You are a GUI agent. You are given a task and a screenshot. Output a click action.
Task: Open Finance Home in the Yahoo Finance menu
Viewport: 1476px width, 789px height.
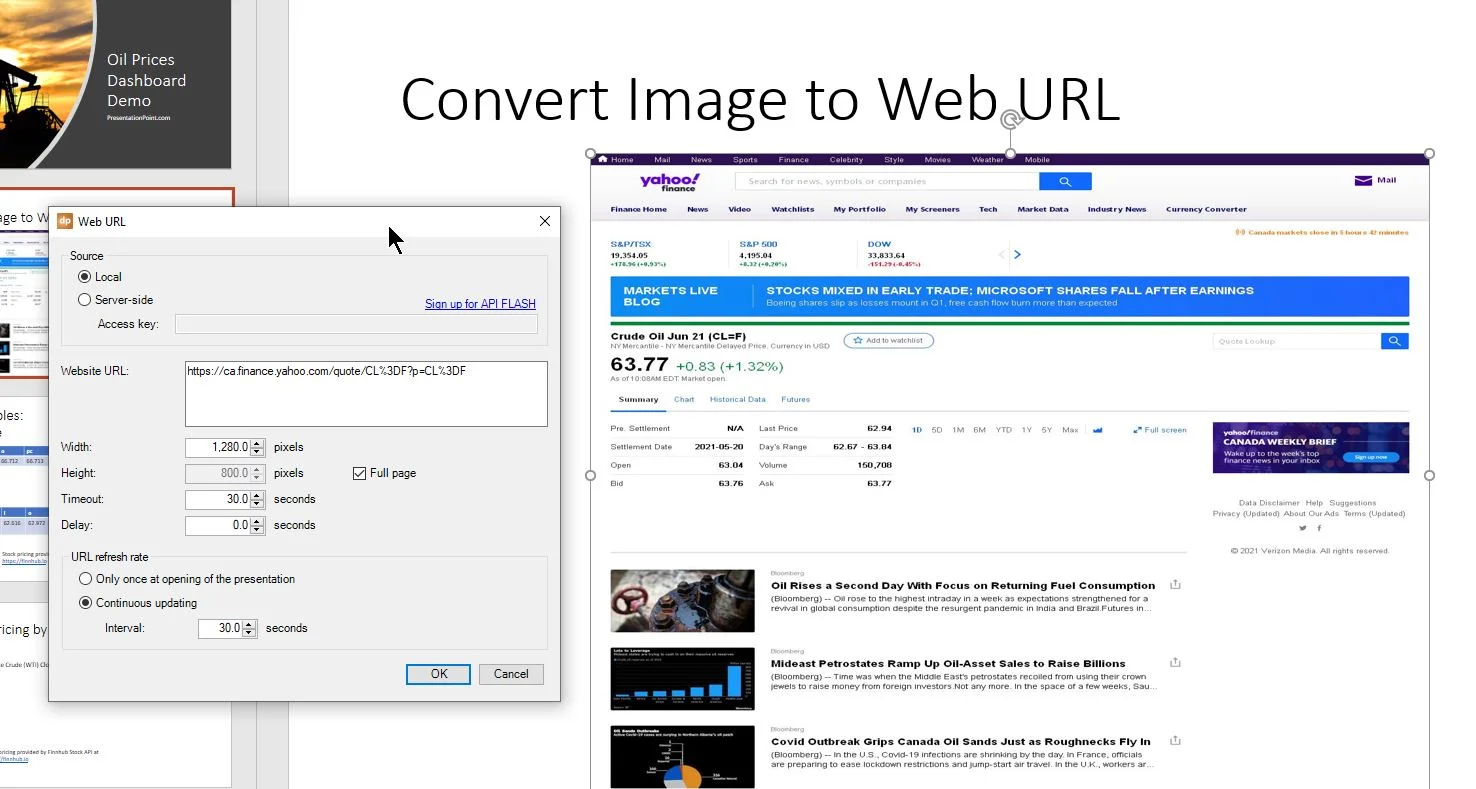pyautogui.click(x=639, y=210)
